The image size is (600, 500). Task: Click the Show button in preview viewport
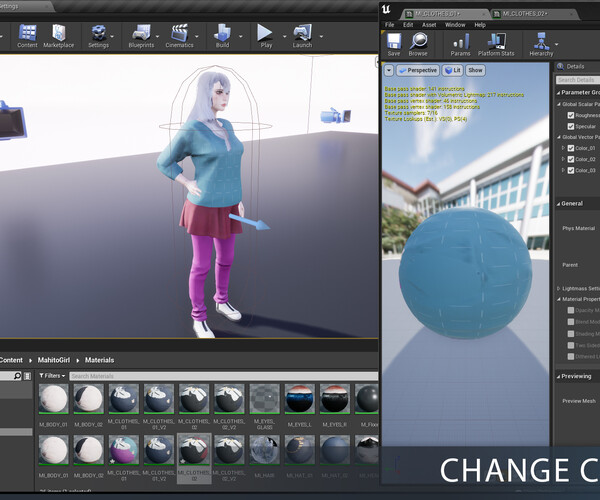pos(475,70)
